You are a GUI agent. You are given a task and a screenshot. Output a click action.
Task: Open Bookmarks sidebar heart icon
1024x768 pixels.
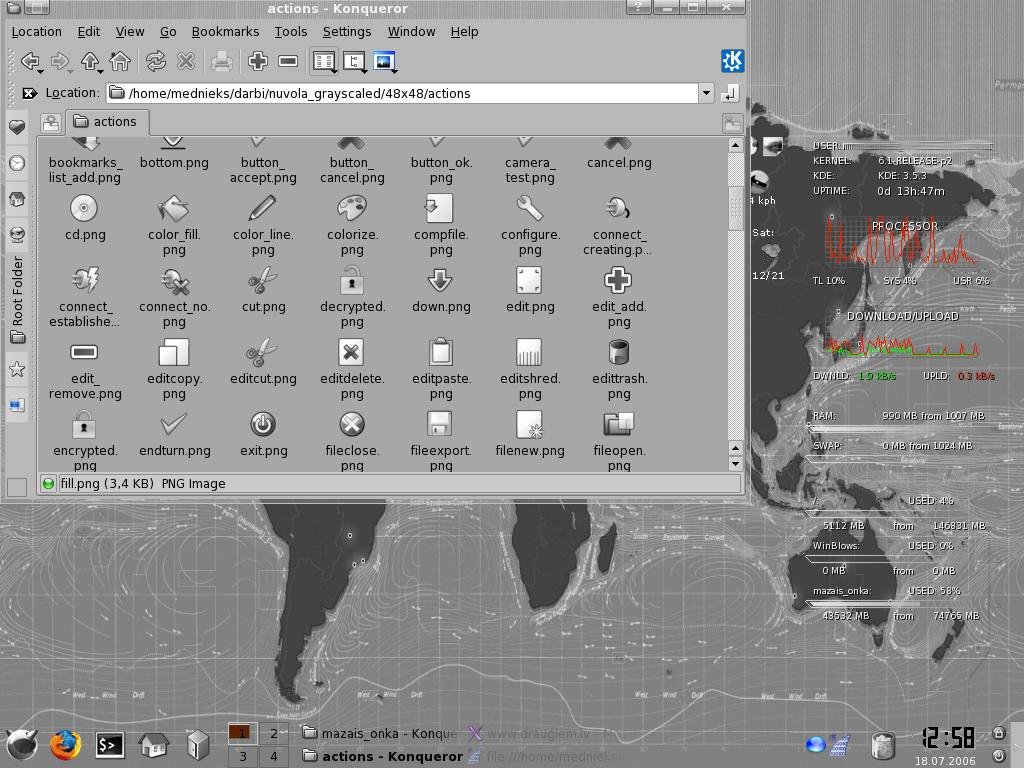coord(17,127)
